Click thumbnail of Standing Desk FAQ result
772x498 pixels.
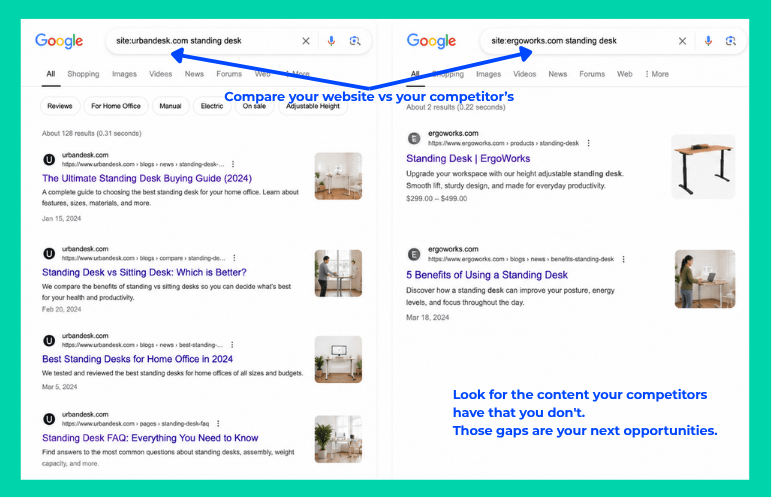pyautogui.click(x=338, y=439)
